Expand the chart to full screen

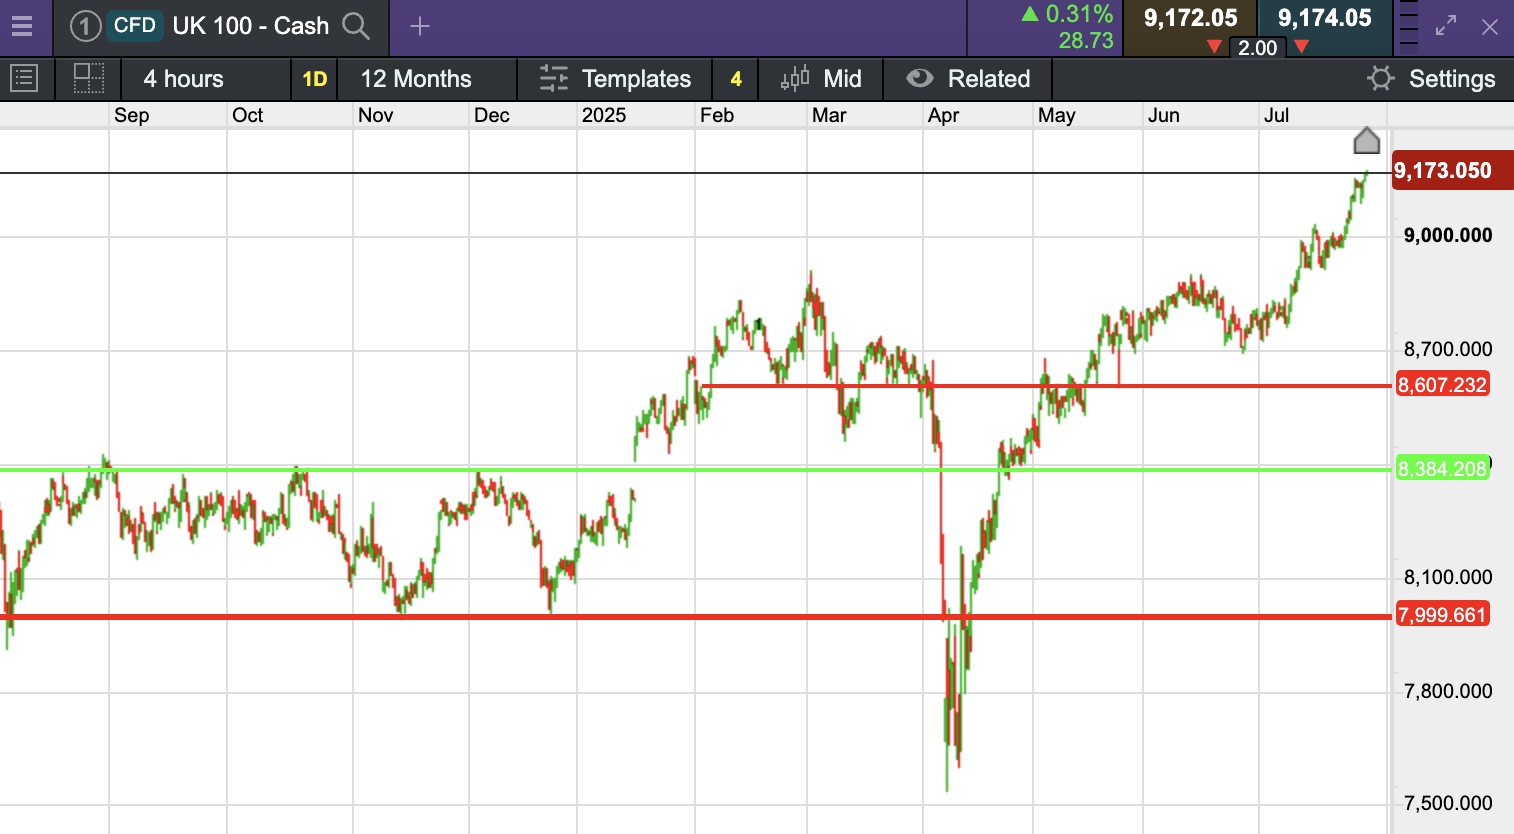pyautogui.click(x=1446, y=26)
